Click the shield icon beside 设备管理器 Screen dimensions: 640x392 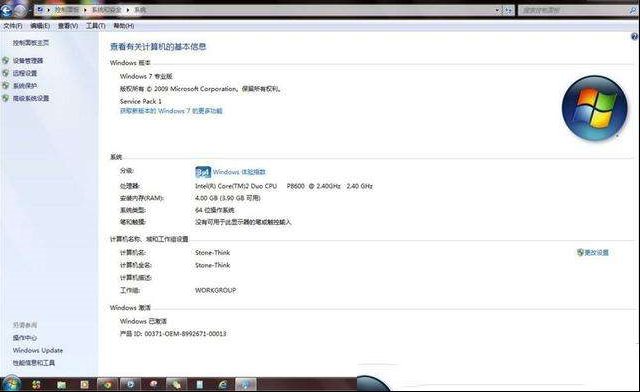coord(5,60)
